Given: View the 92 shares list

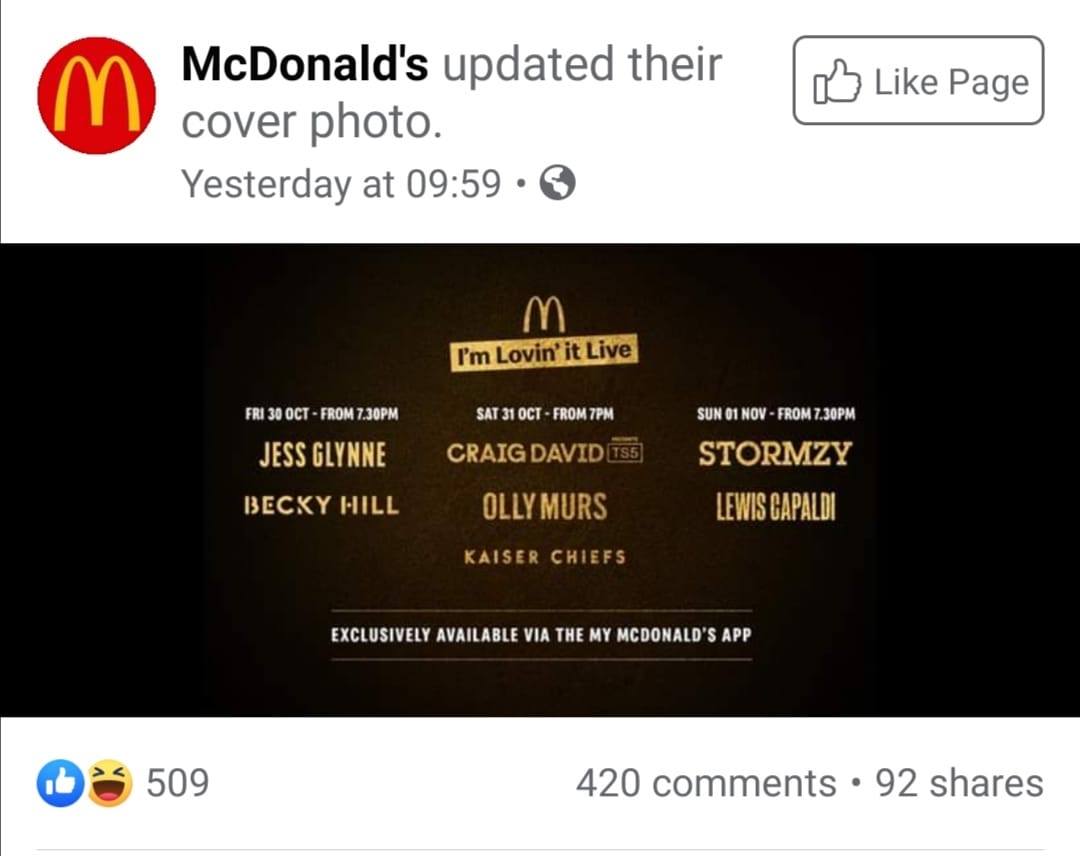Looking at the screenshot, I should coord(959,783).
